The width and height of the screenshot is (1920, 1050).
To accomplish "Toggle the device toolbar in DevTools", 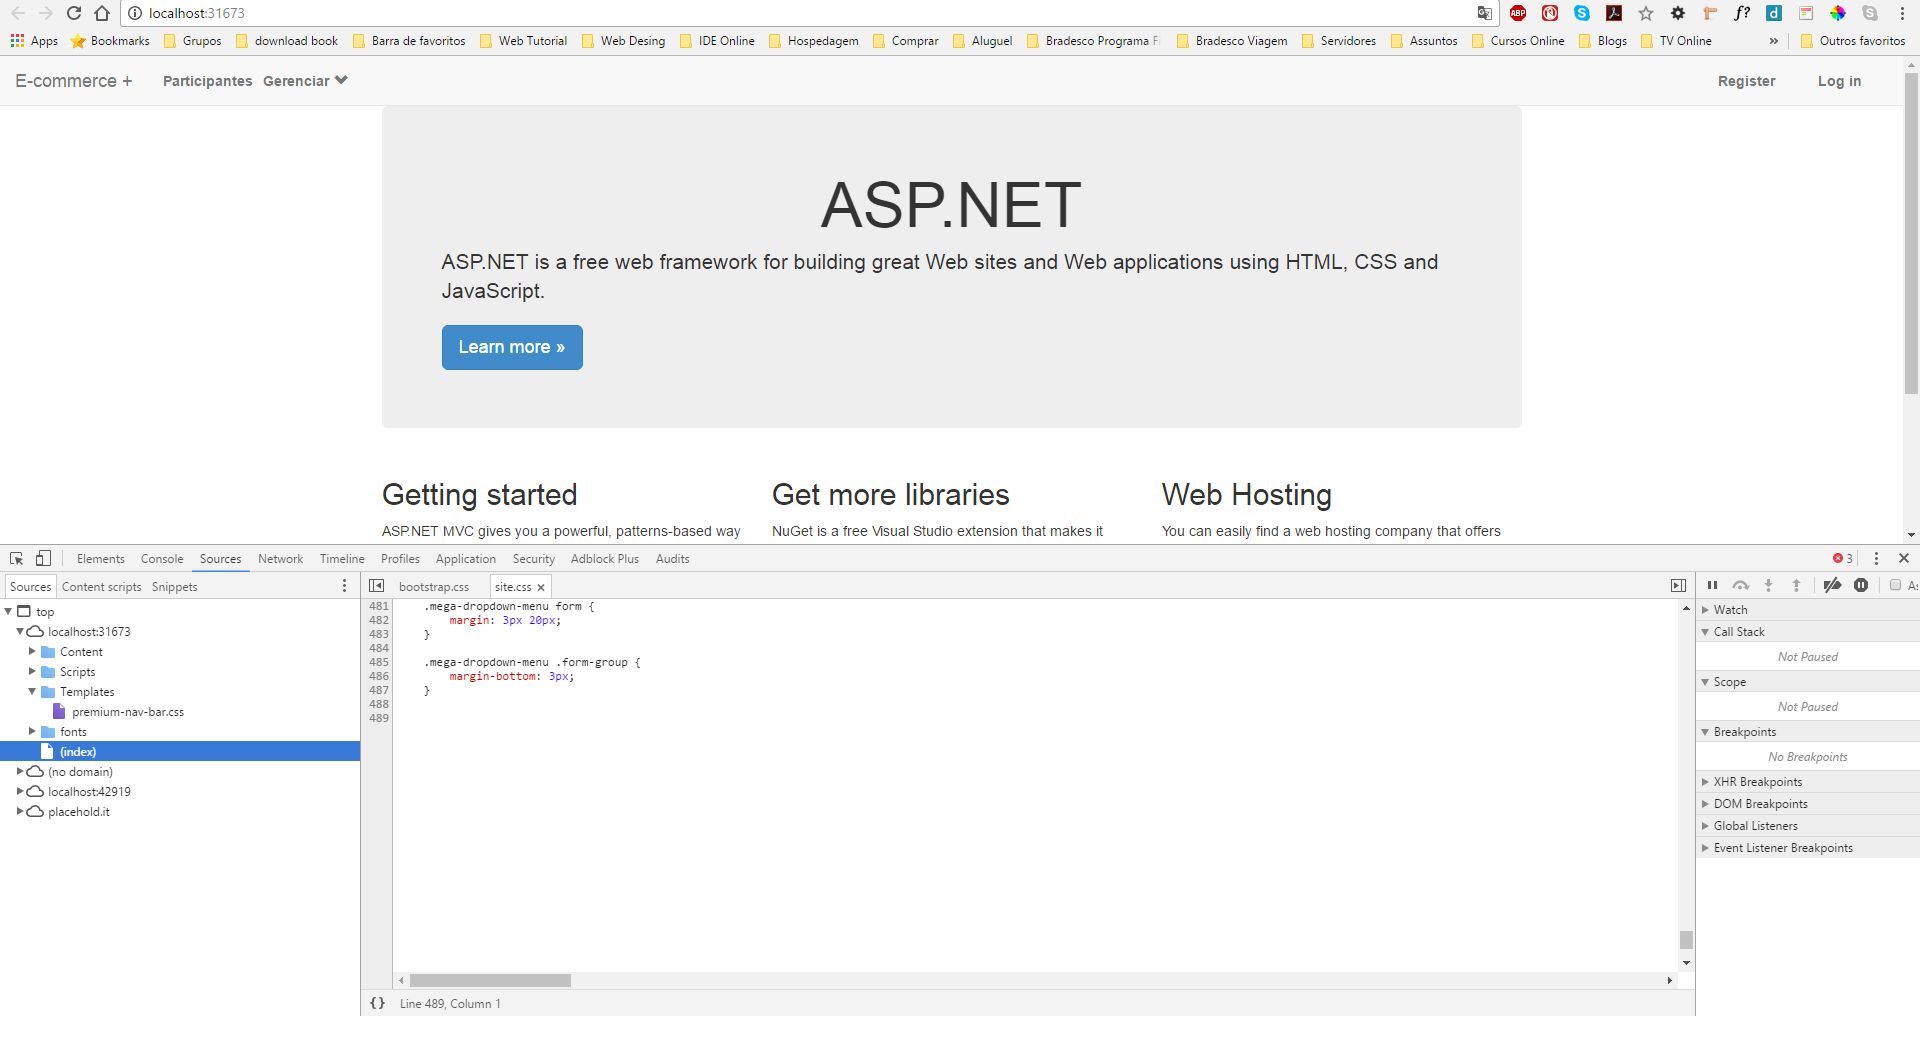I will coord(43,558).
